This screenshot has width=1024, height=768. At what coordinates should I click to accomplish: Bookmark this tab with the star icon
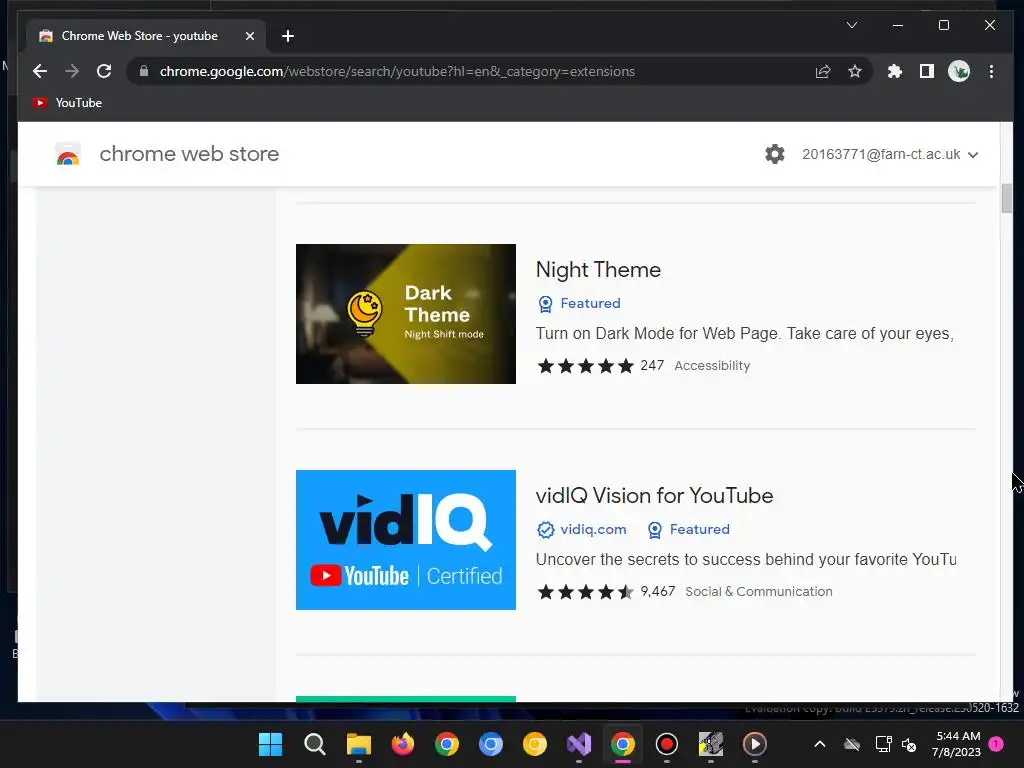tap(855, 71)
